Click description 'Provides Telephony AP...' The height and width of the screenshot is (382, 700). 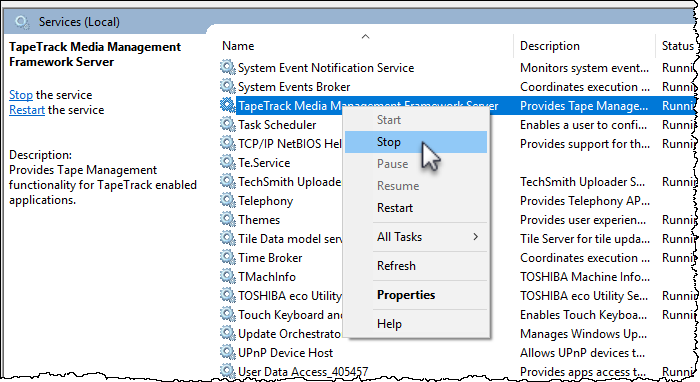585,201
